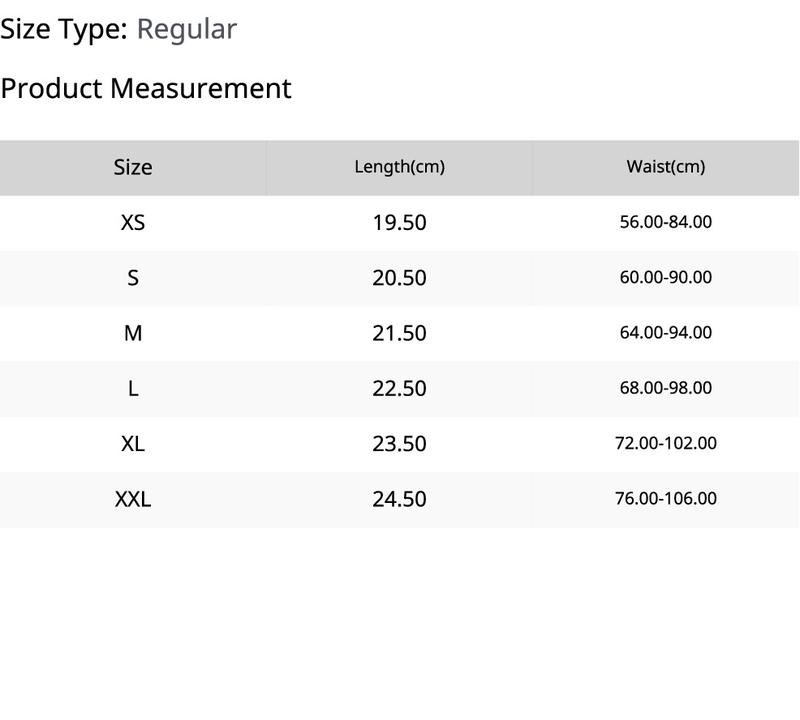Click the Length(cm) column header

pos(399,167)
